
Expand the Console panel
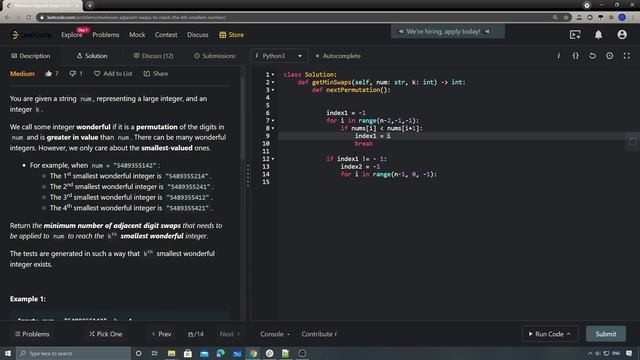275,334
